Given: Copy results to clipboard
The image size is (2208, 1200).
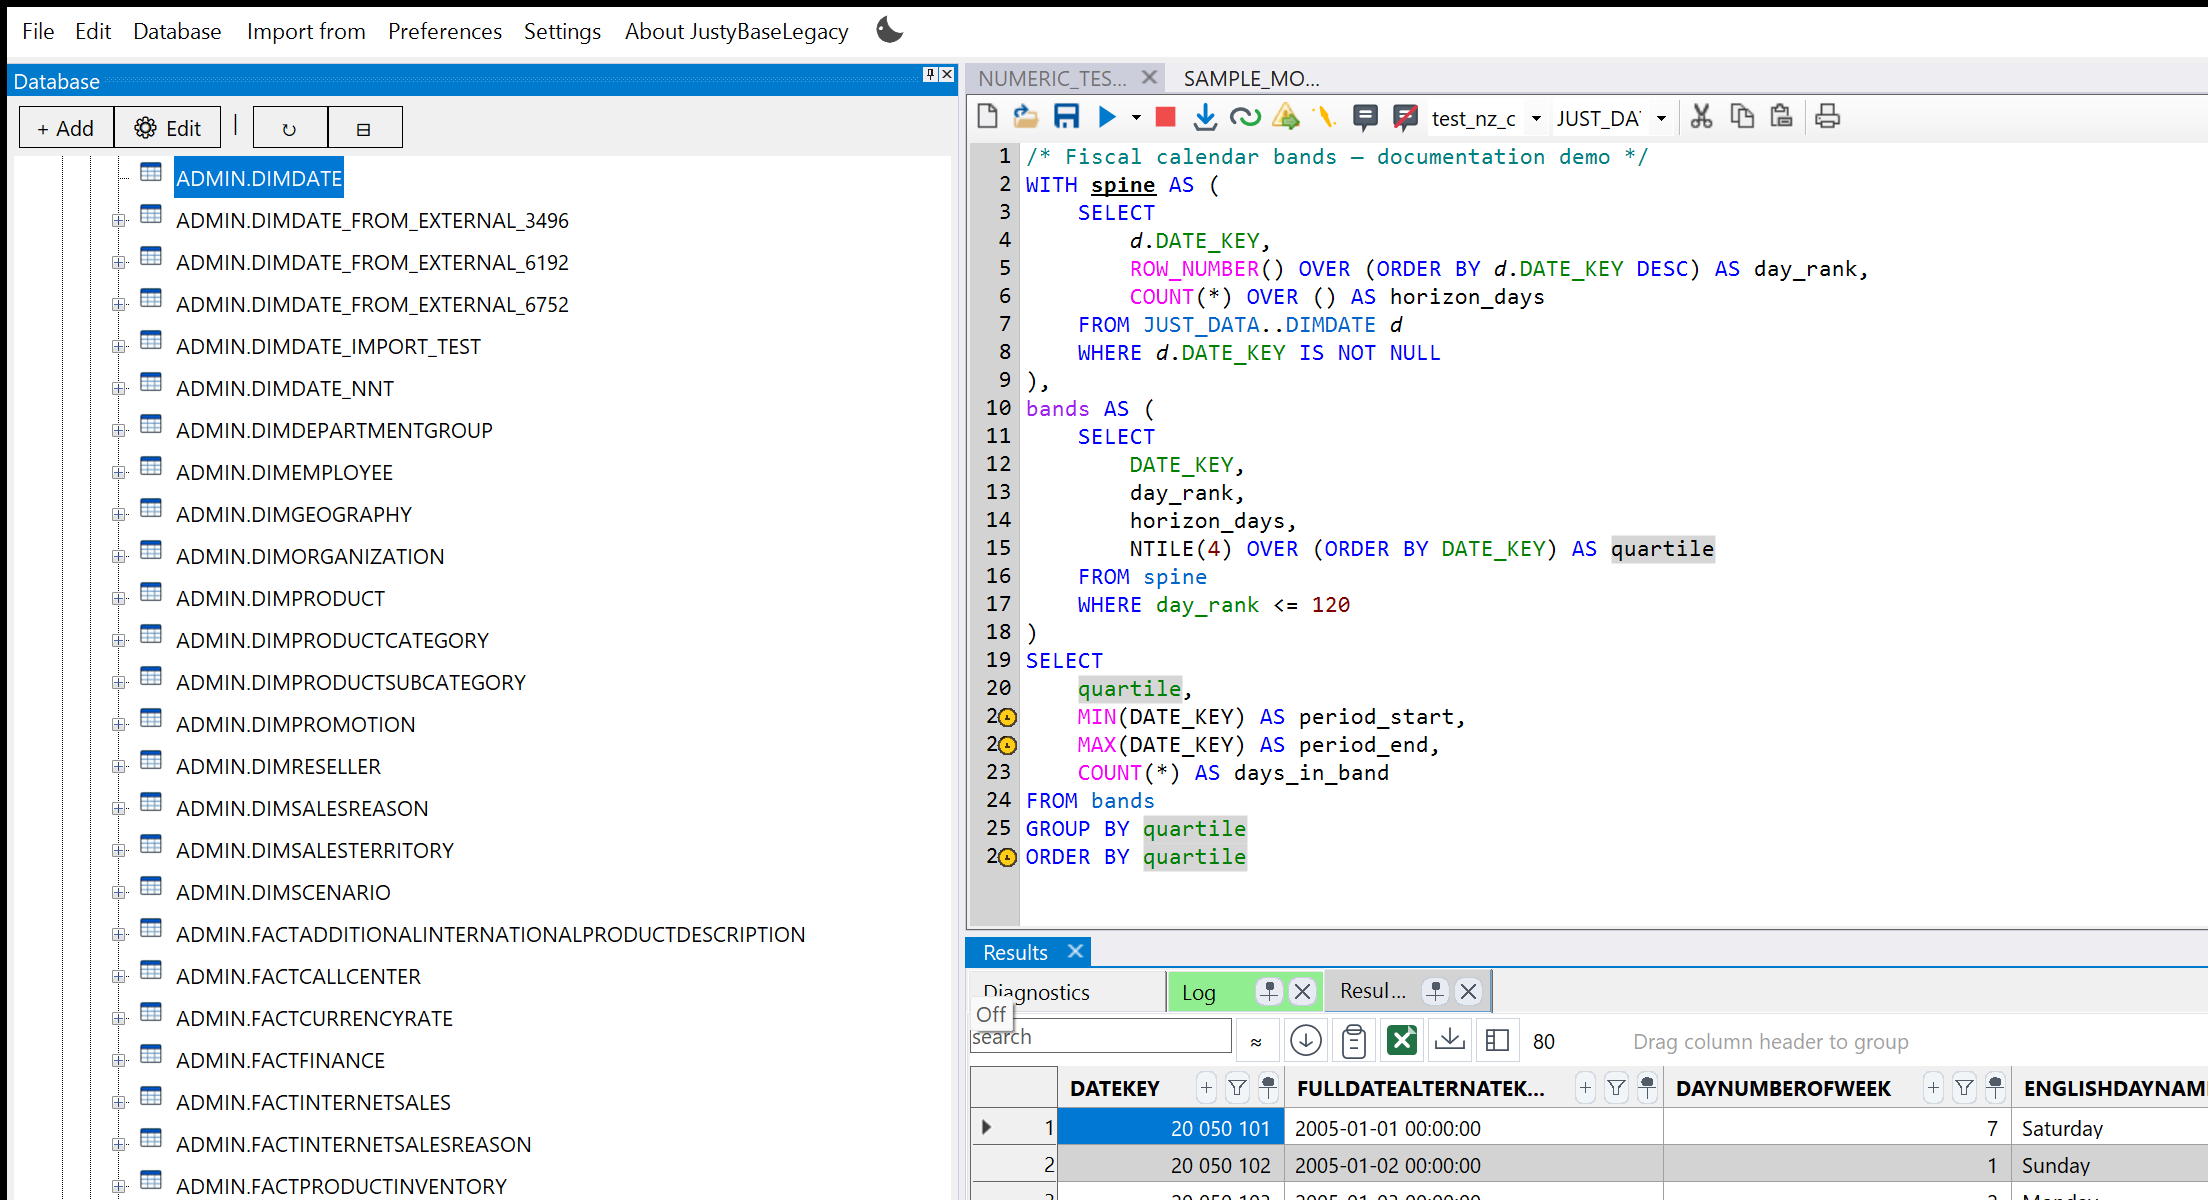Looking at the screenshot, I should point(1353,1041).
